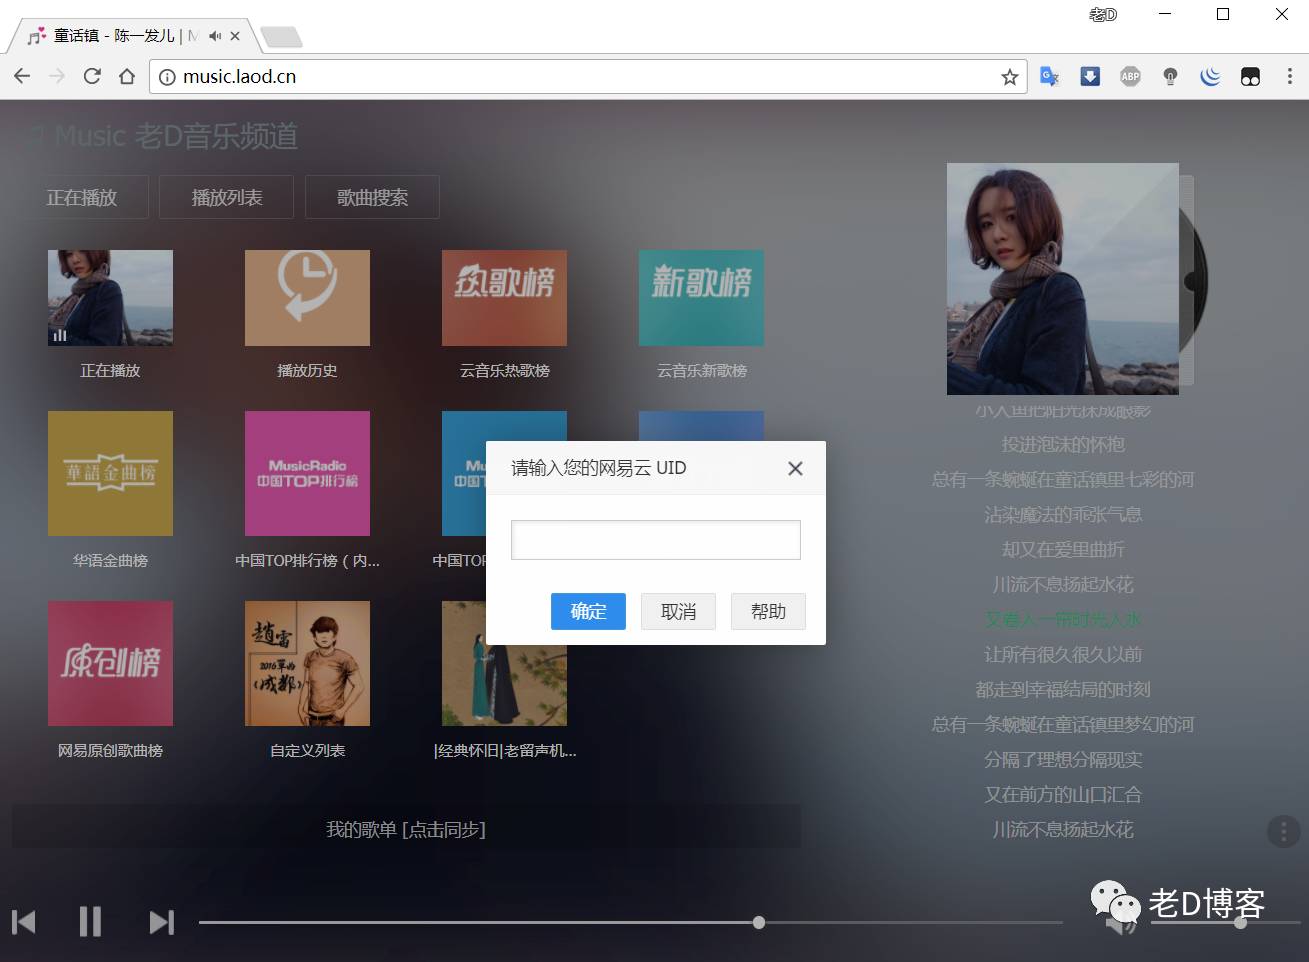Open the browser home page
The height and width of the screenshot is (962, 1309).
pyautogui.click(x=127, y=76)
